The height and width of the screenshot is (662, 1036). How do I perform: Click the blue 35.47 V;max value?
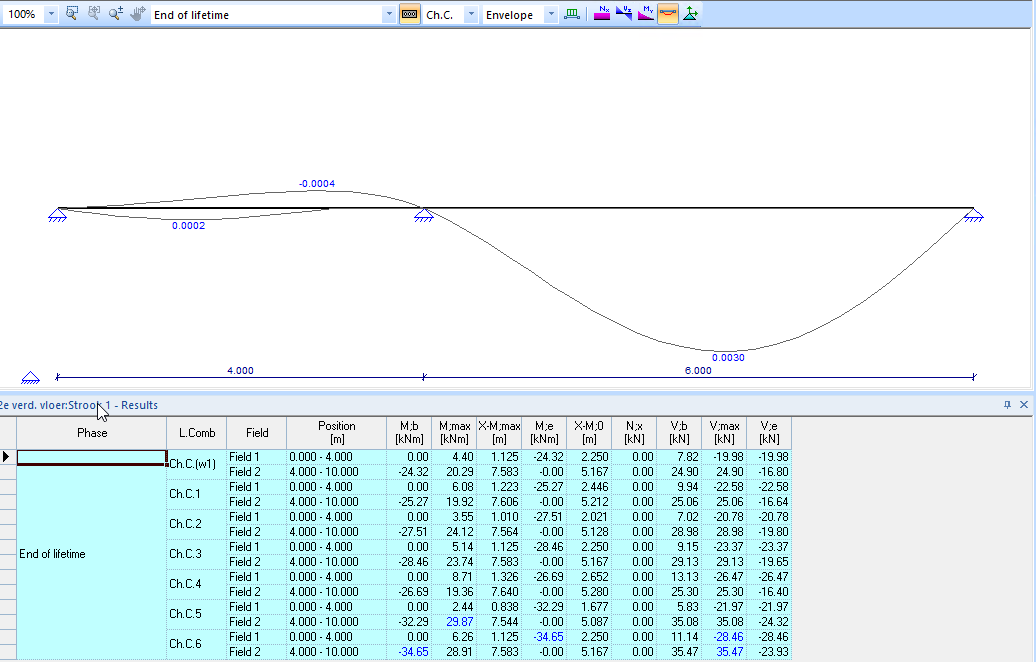729,652
